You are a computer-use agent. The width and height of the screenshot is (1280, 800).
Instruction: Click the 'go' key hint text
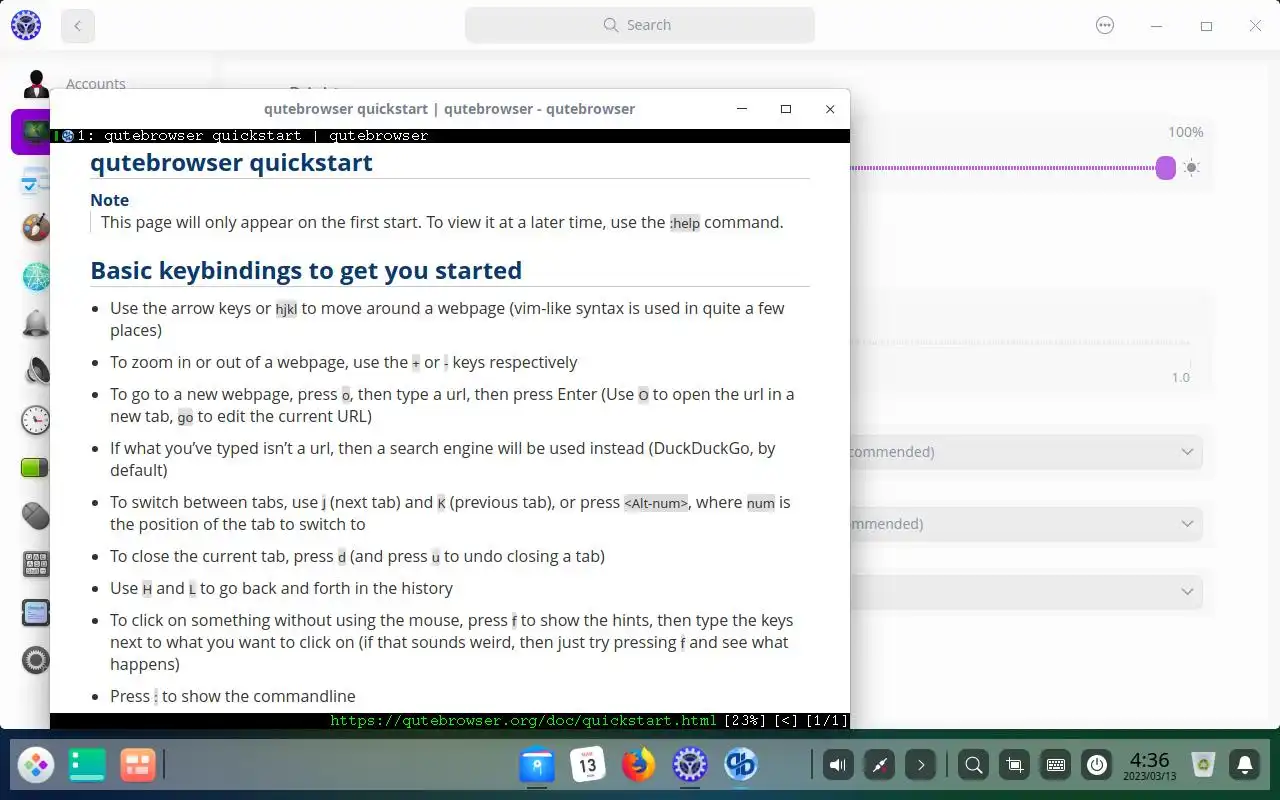[185, 417]
